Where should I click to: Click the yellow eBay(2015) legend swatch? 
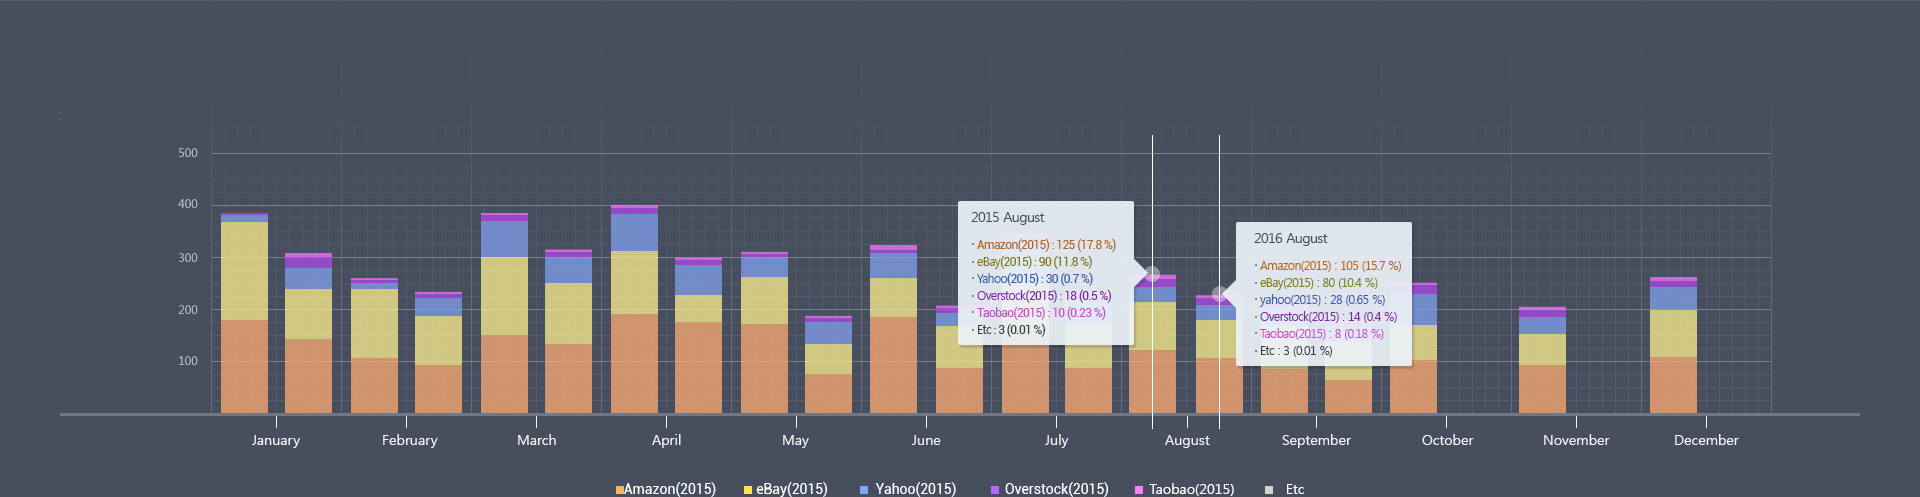tap(748, 490)
